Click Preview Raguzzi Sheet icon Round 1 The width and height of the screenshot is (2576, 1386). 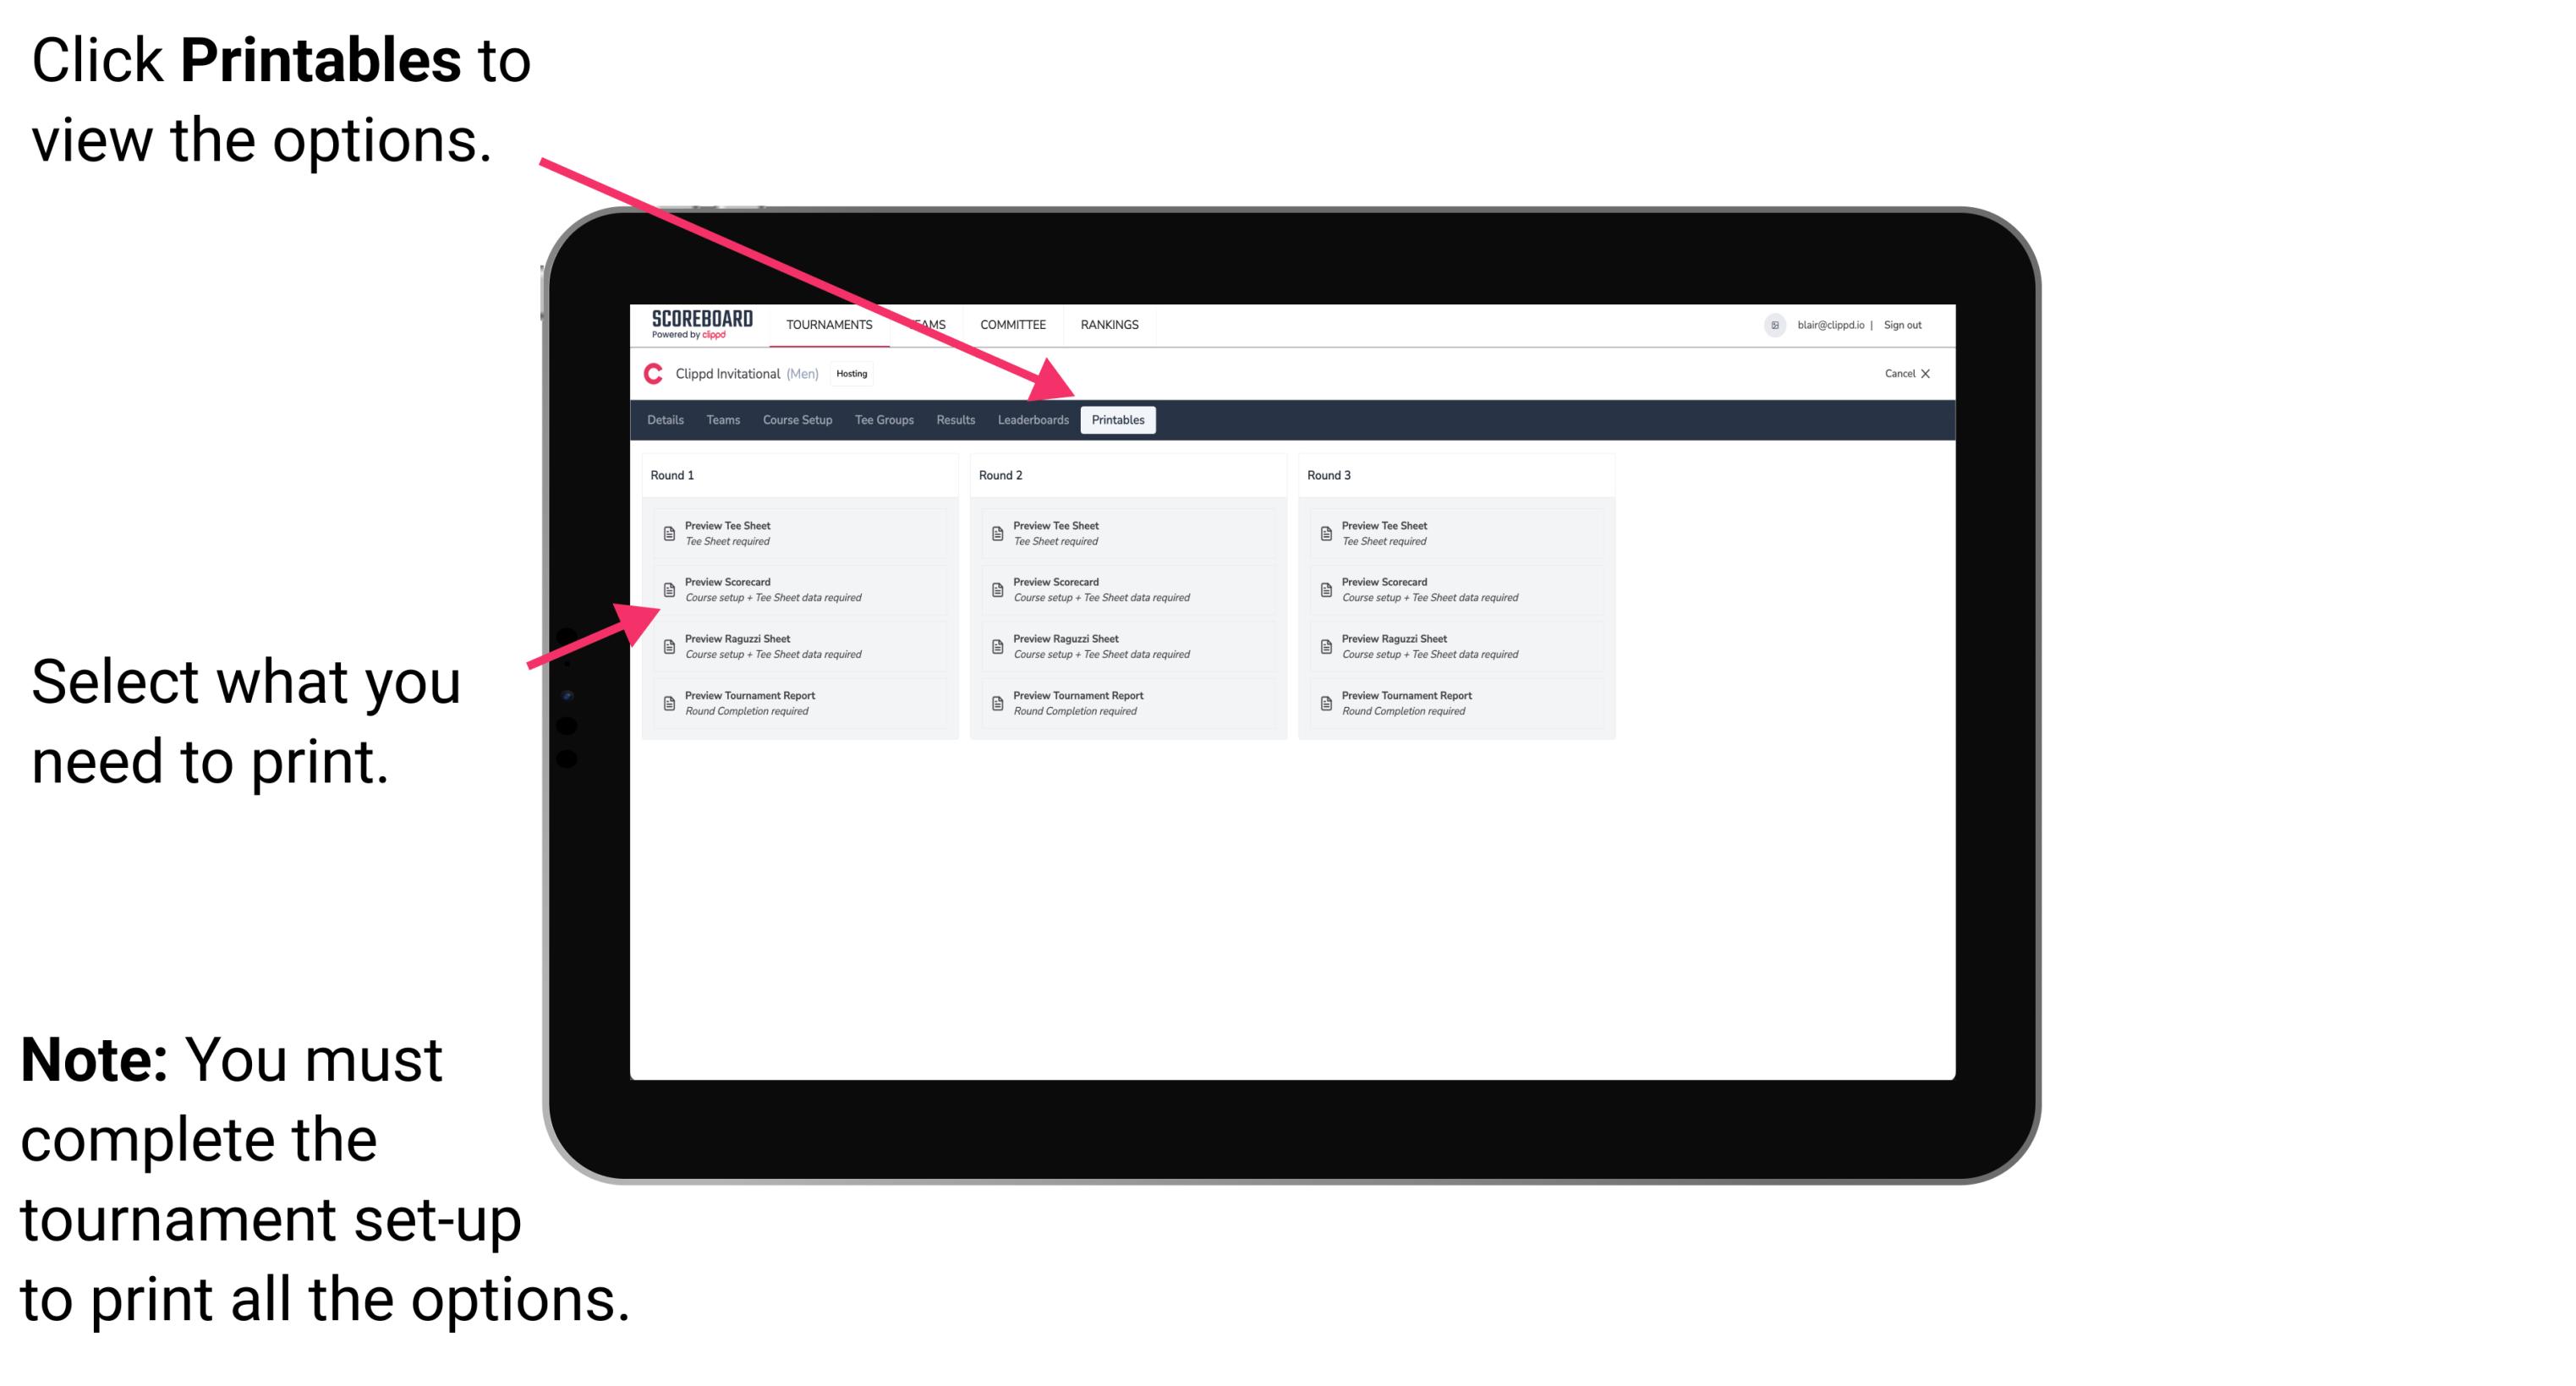tap(667, 645)
